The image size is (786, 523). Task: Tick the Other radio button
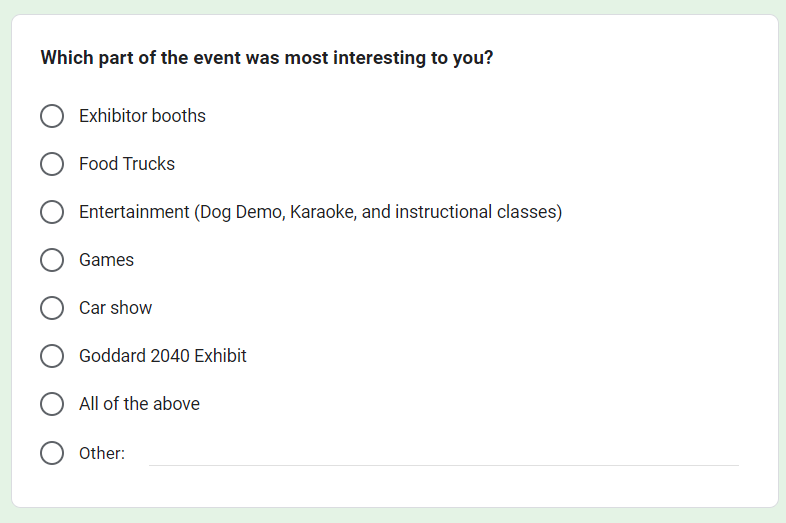(52, 453)
